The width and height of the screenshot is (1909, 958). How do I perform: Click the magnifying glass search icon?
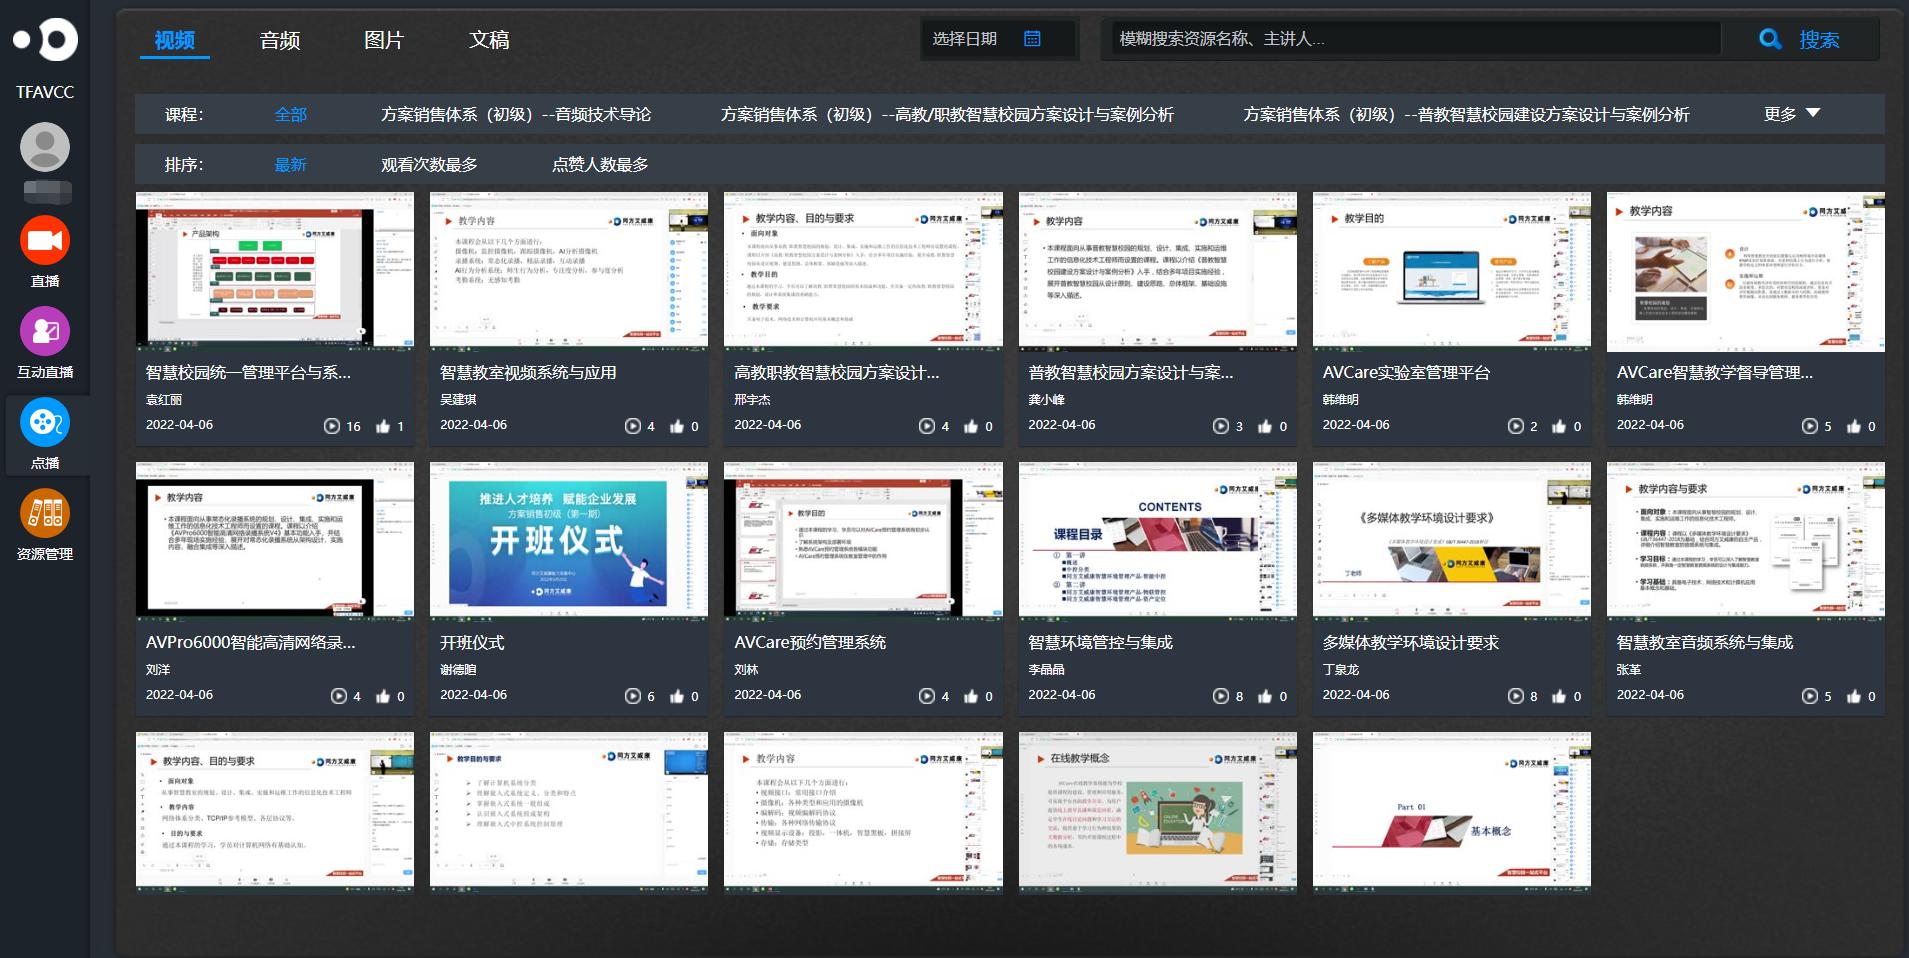1769,38
